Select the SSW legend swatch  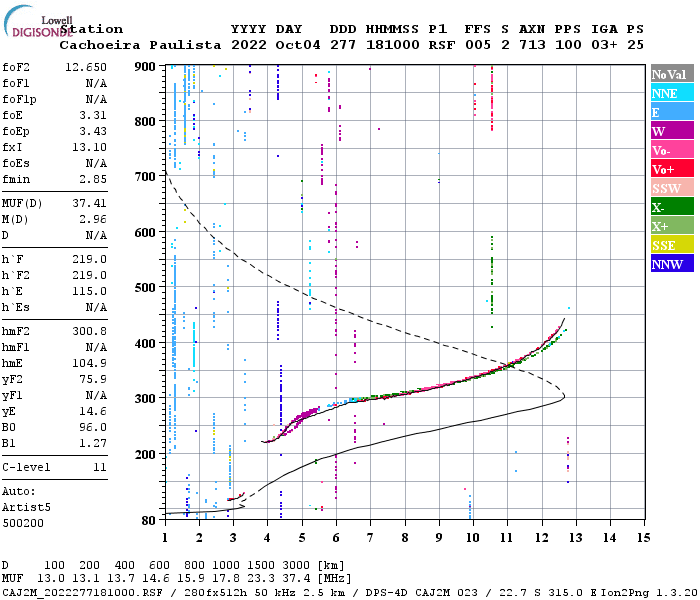pyautogui.click(x=672, y=188)
